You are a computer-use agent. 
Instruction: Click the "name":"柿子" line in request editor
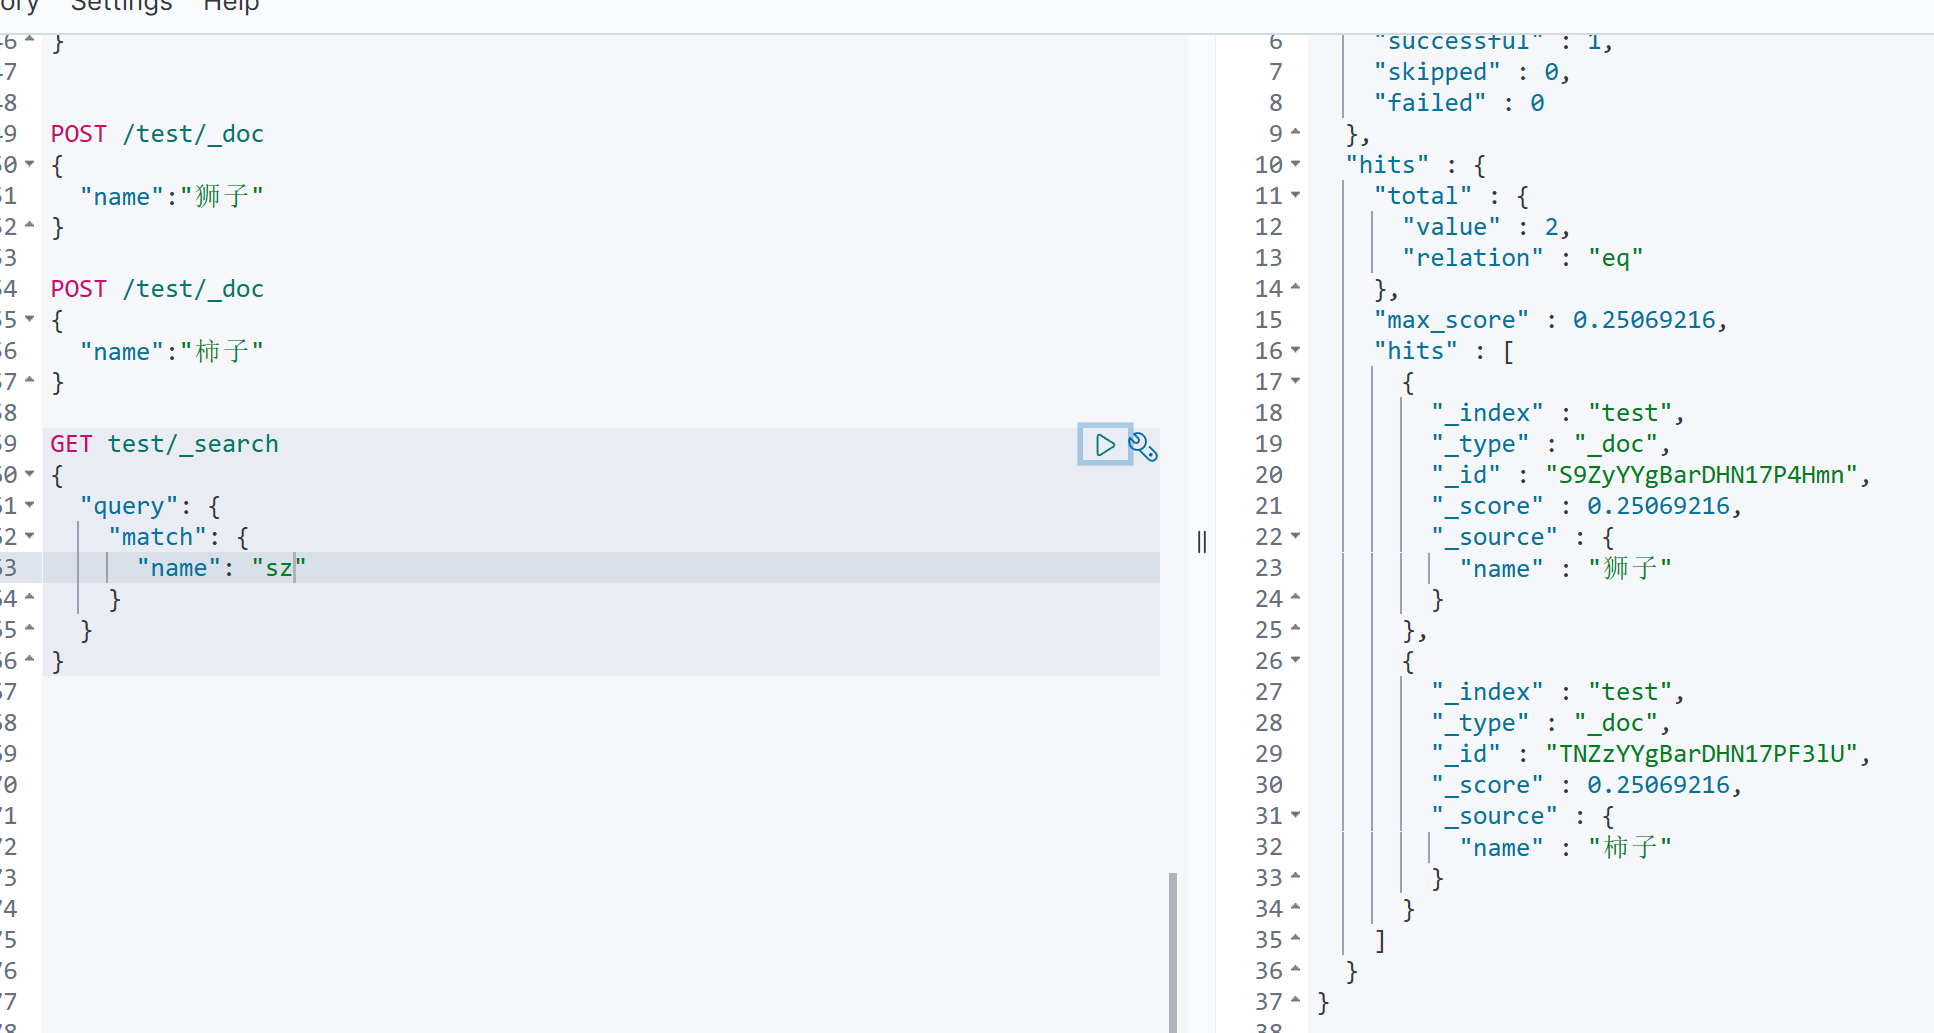[172, 351]
